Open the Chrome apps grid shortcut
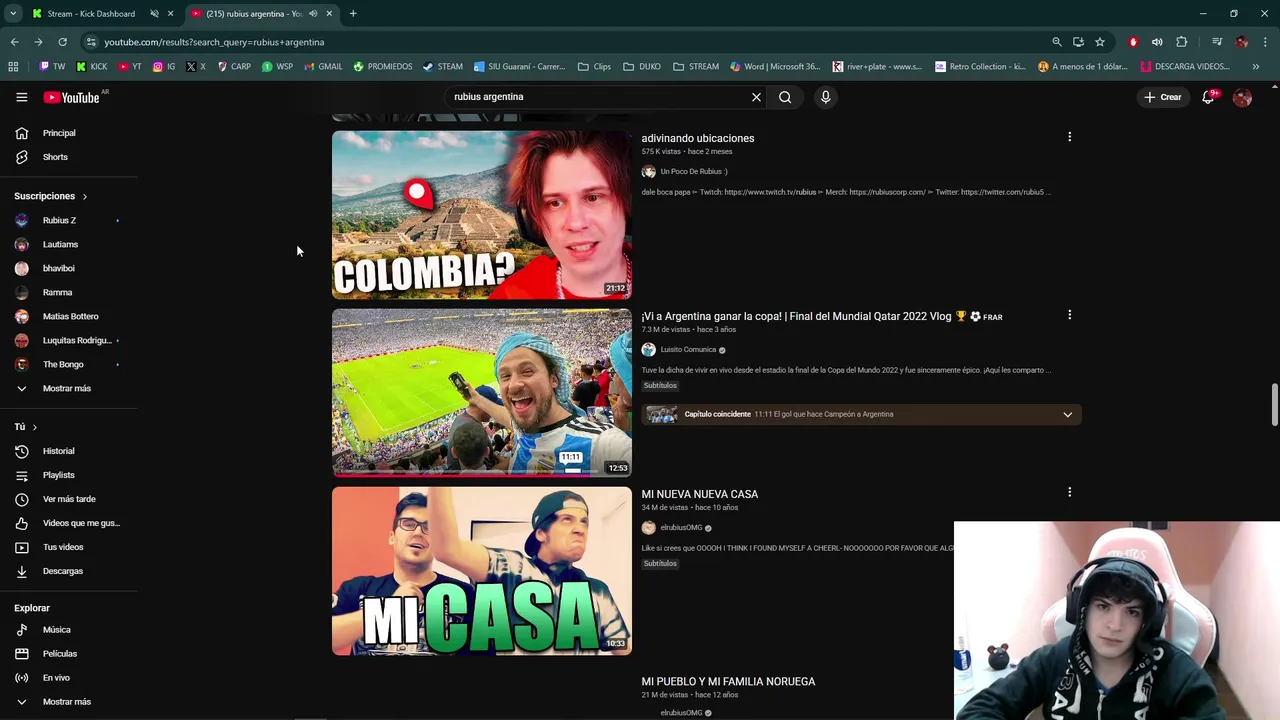 (x=13, y=67)
